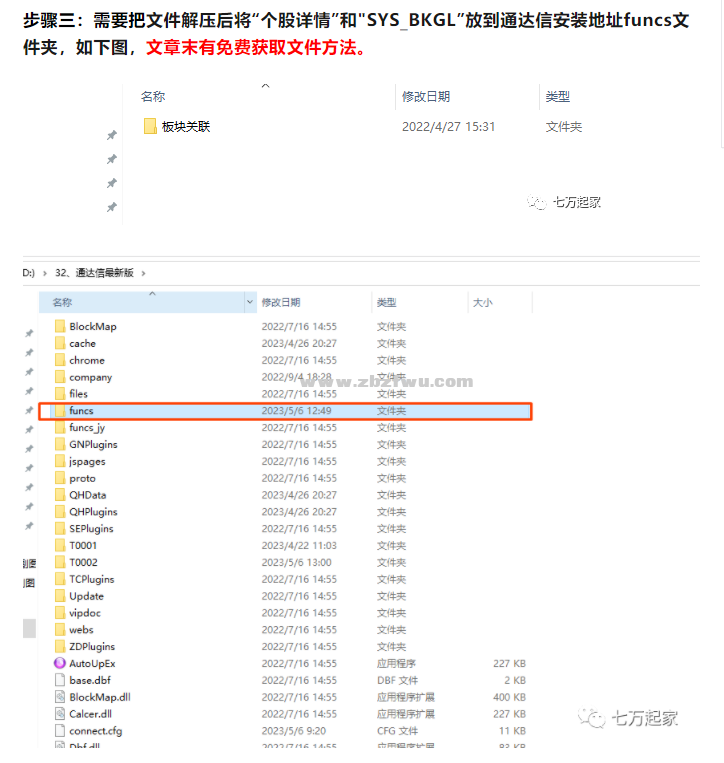
Task: Click the CFG 文件 type of connect.cfg
Action: 398,730
